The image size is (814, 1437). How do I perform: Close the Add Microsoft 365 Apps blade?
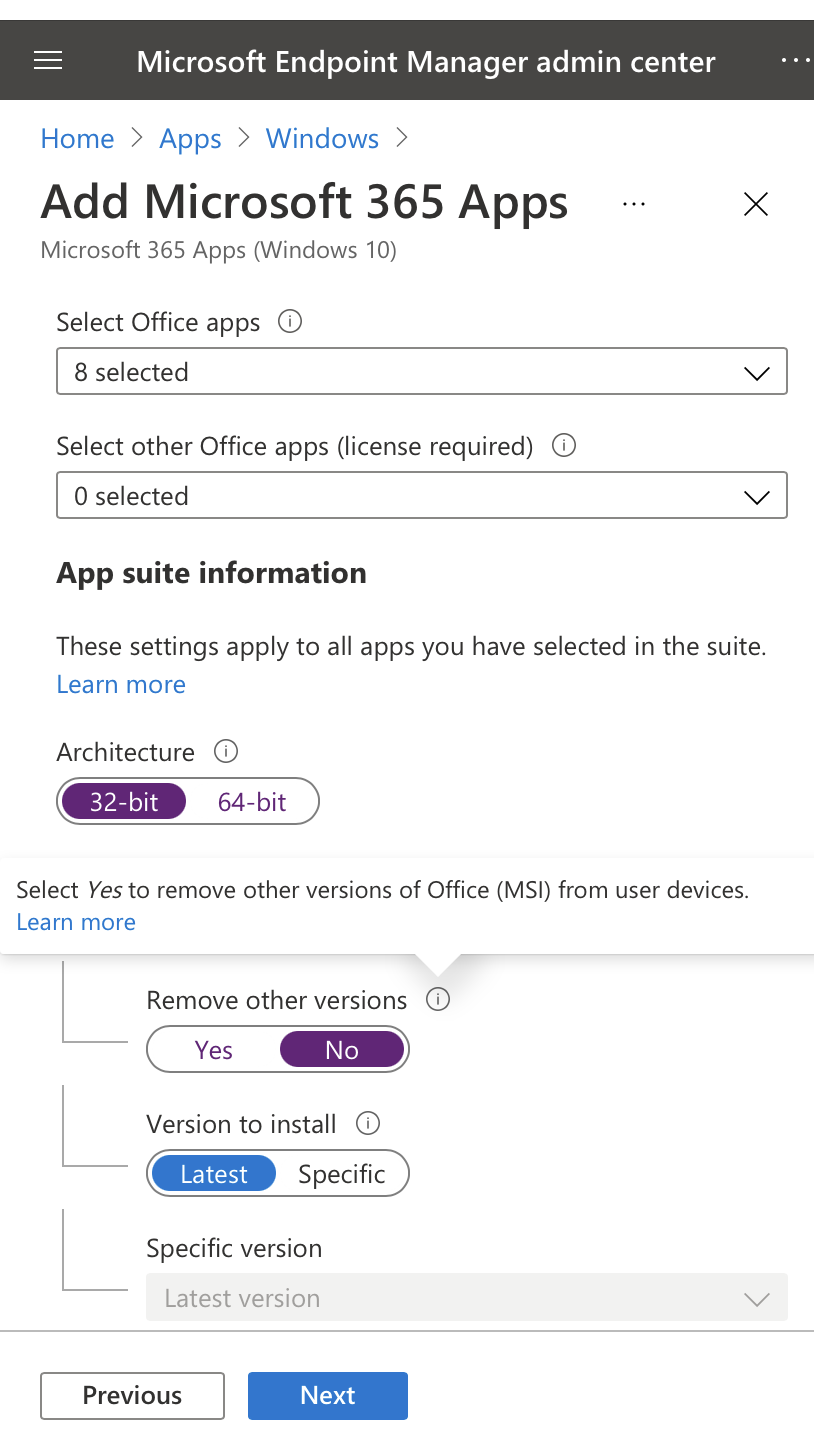coord(755,204)
